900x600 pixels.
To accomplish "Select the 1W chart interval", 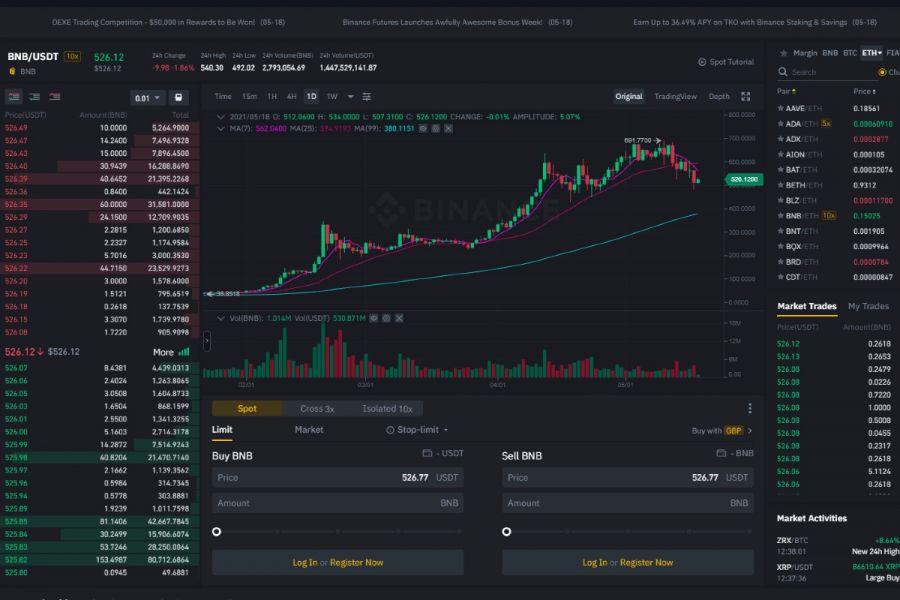I will (332, 96).
